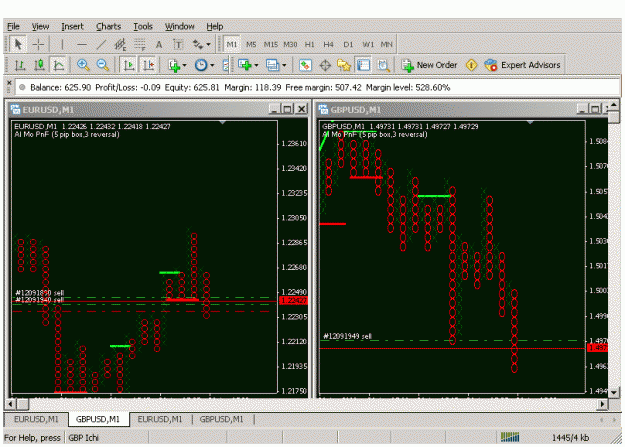The height and width of the screenshot is (447, 625).
Task: Switch timeframe to H1
Action: click(x=309, y=44)
